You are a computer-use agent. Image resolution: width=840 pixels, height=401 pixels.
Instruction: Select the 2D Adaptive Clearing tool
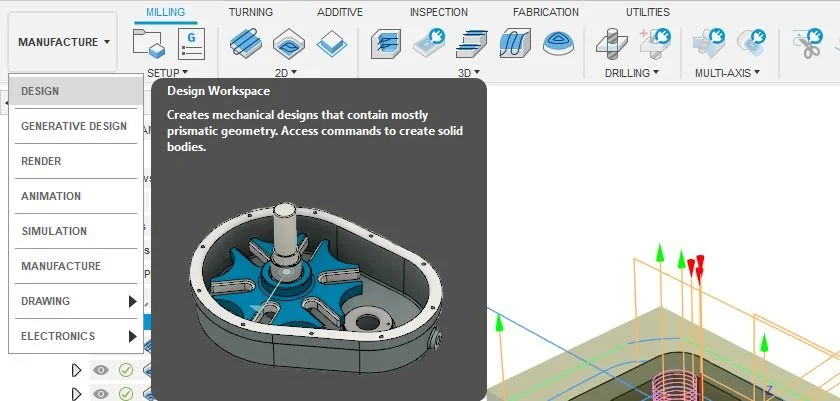[x=246, y=43]
